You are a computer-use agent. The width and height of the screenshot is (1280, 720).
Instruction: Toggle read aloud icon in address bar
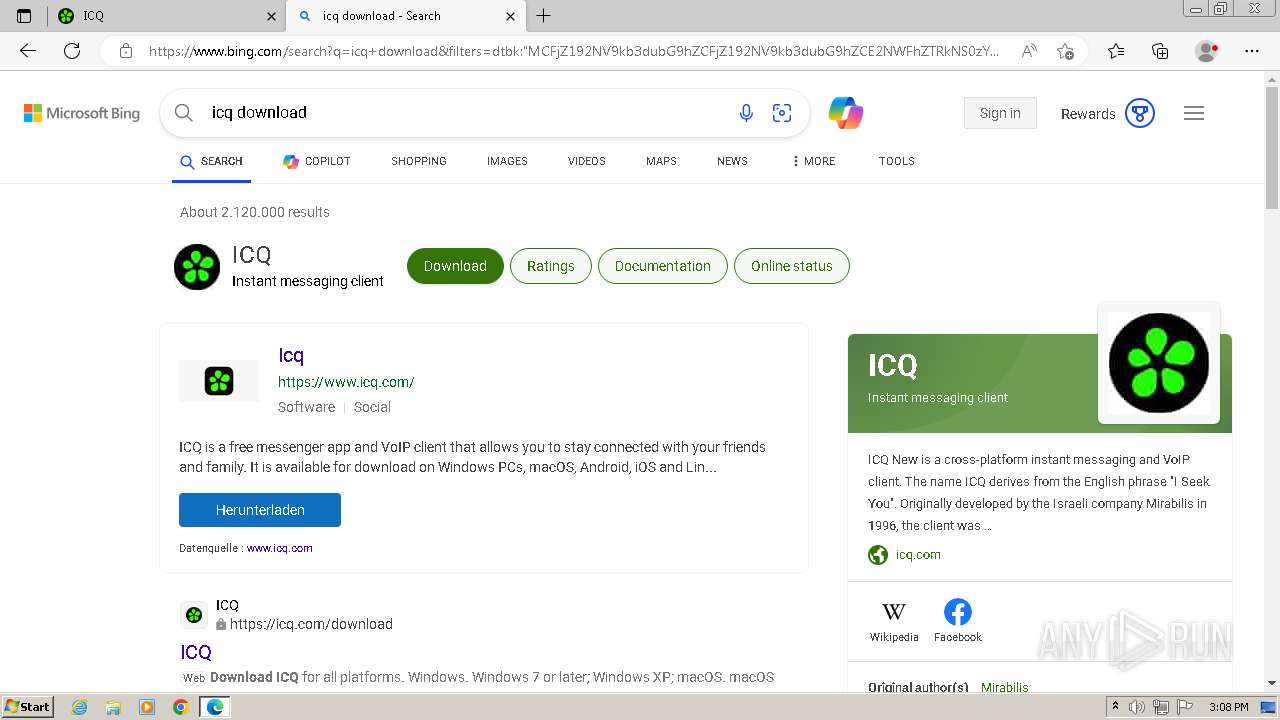pos(1028,51)
